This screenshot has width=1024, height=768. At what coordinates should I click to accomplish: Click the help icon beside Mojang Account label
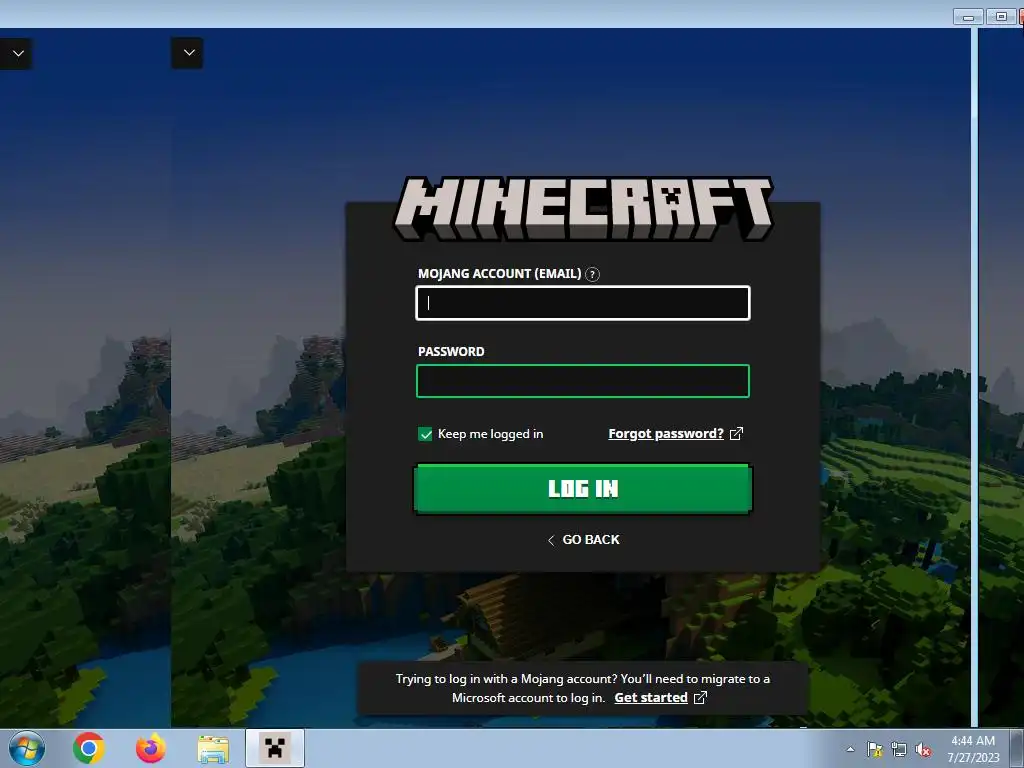[x=592, y=274]
